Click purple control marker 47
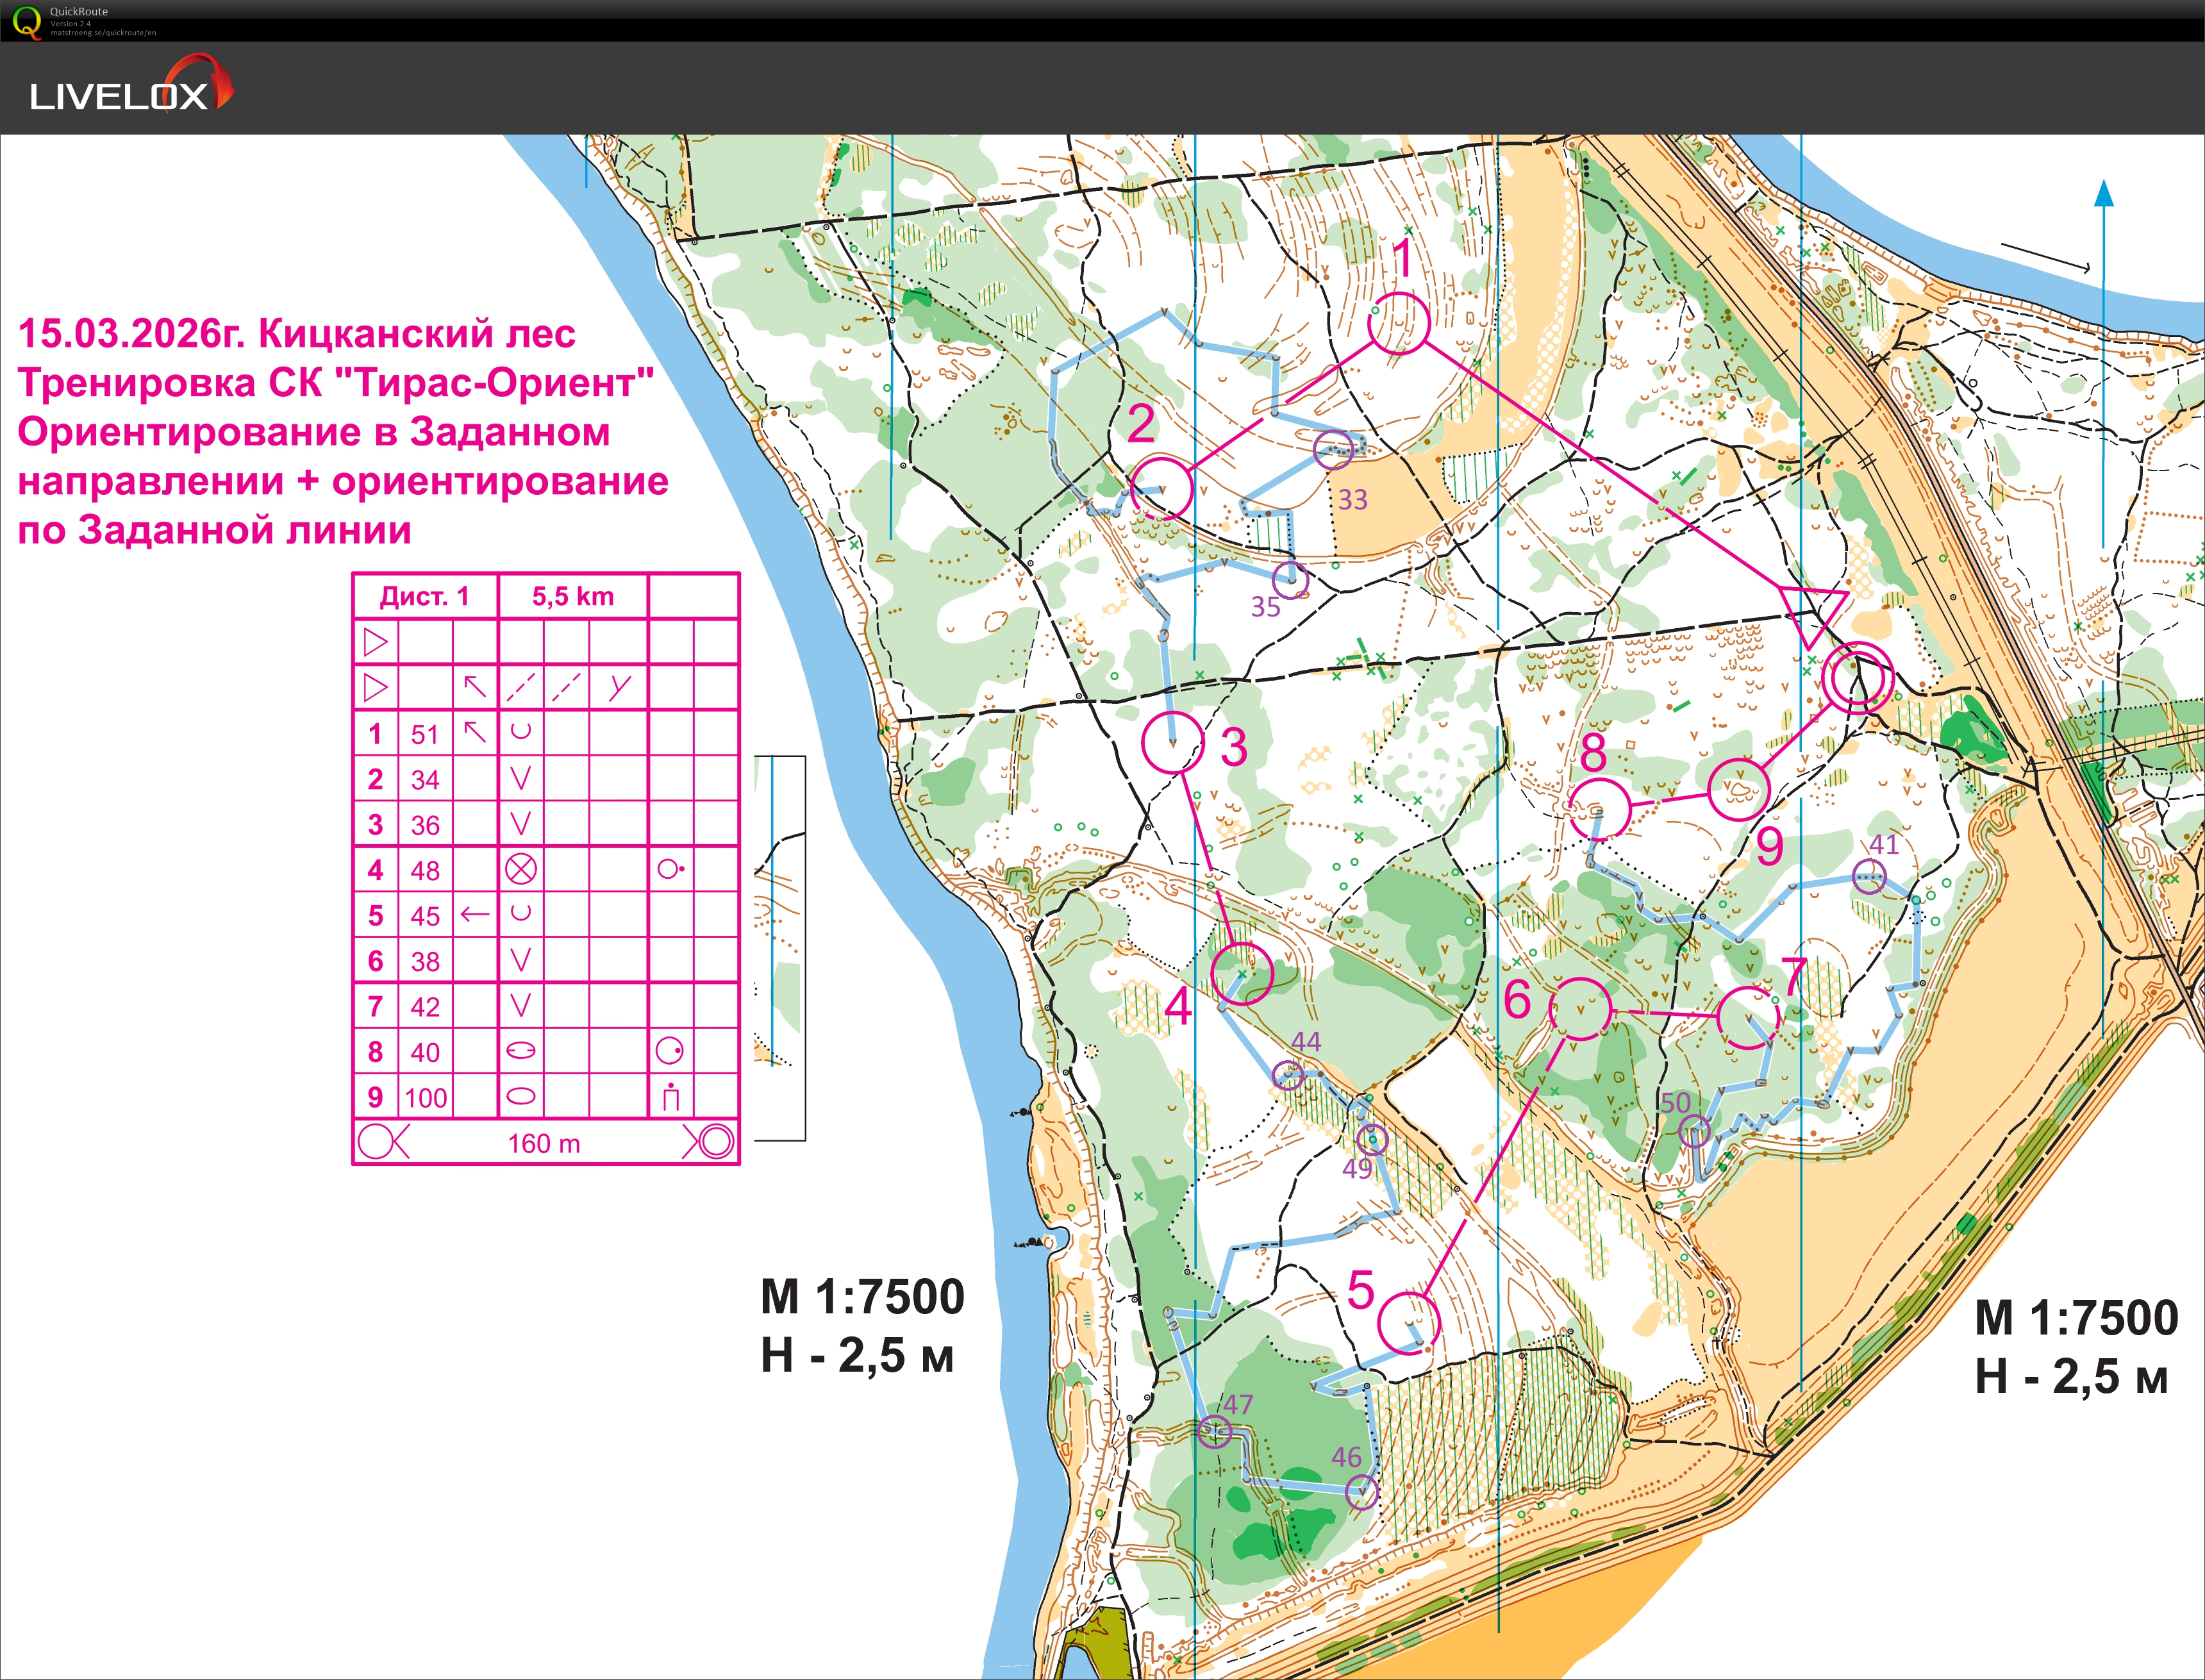Screen dimensions: 2205x1680 [1215, 1432]
